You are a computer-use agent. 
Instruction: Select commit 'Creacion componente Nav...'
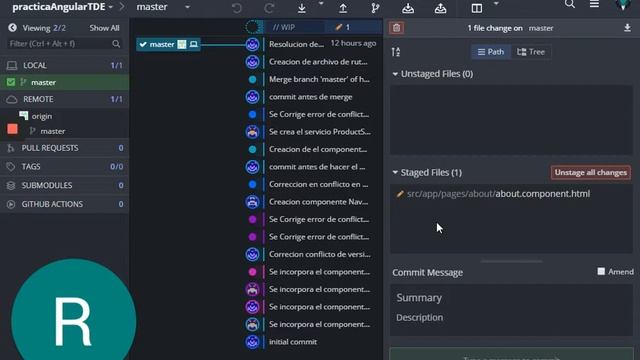318,202
